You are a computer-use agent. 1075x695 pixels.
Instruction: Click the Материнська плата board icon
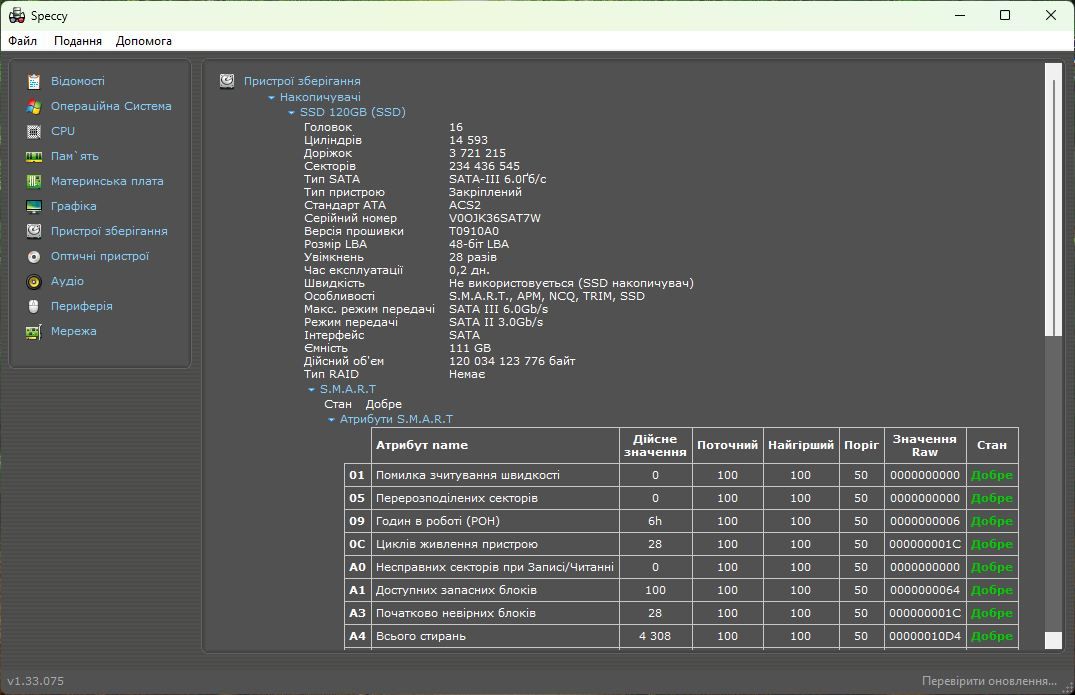click(x=34, y=182)
